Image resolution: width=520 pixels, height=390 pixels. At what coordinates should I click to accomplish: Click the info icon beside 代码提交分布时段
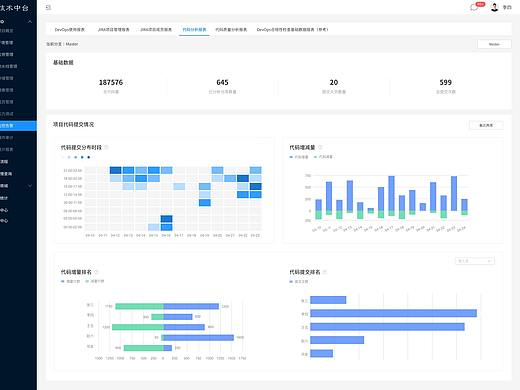coord(106,147)
